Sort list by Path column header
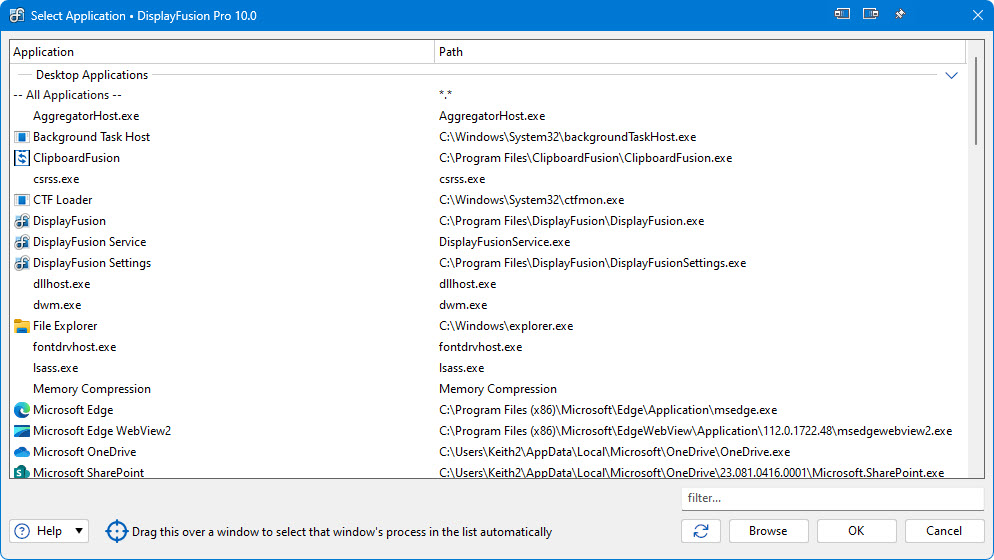The image size is (994, 560). coord(700,52)
